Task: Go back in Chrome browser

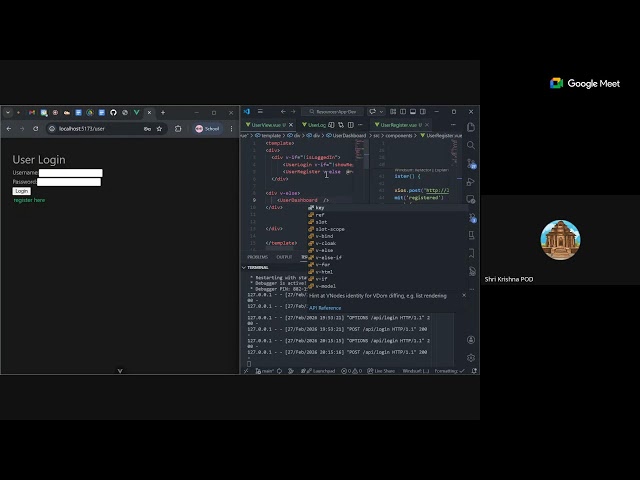Action: point(9,129)
